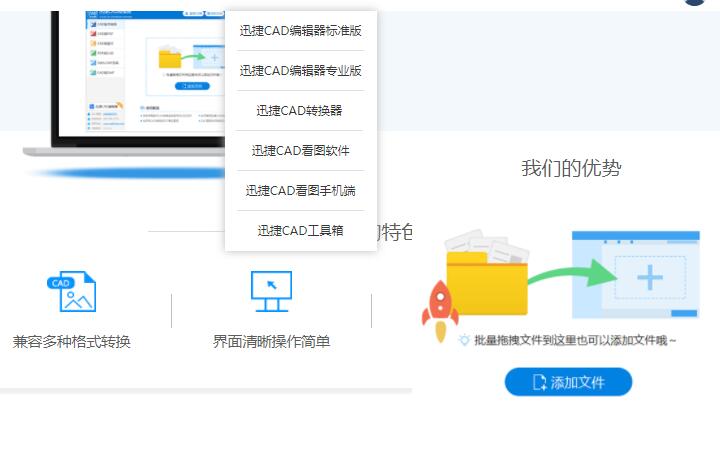This screenshot has width=720, height=450.
Task: Choose 迅捷CAD转换器 menu item
Action: pyautogui.click(x=299, y=111)
